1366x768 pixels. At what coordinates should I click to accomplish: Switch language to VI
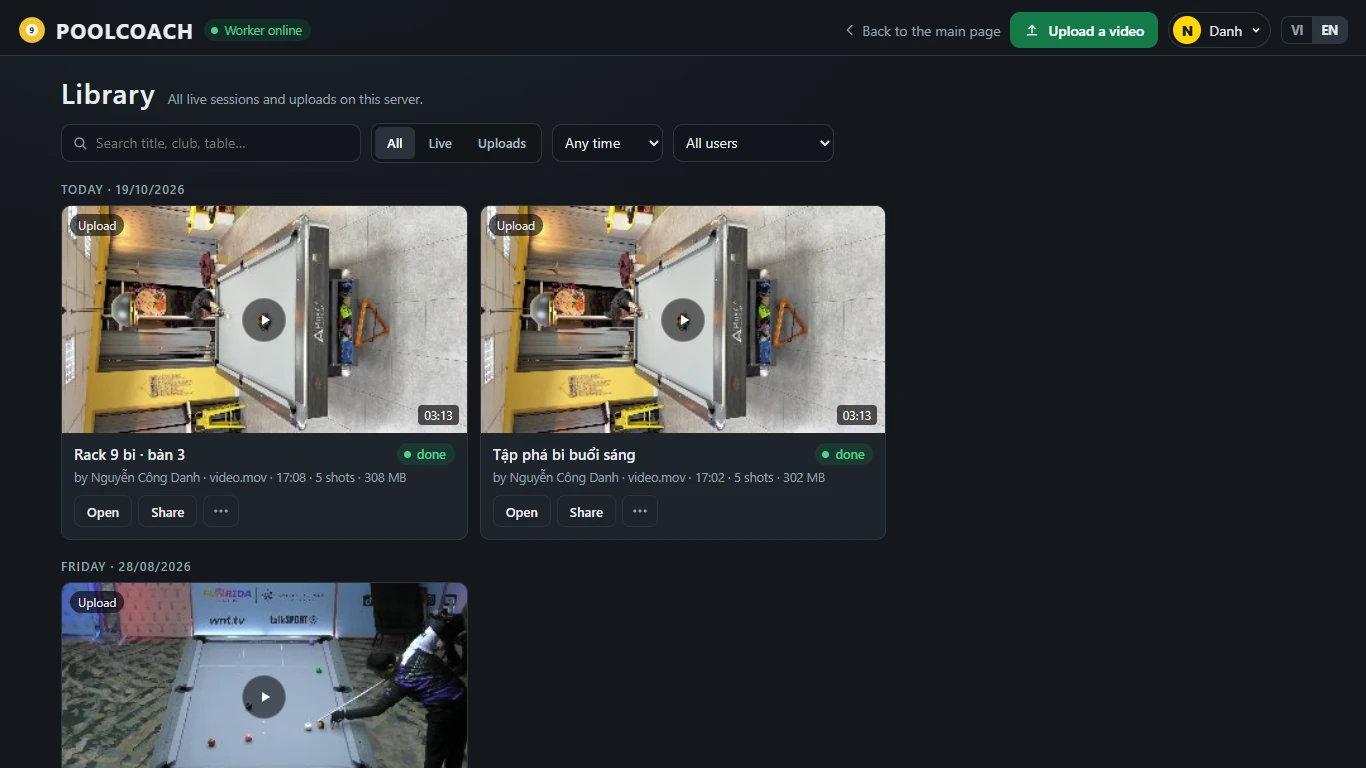pos(1297,30)
